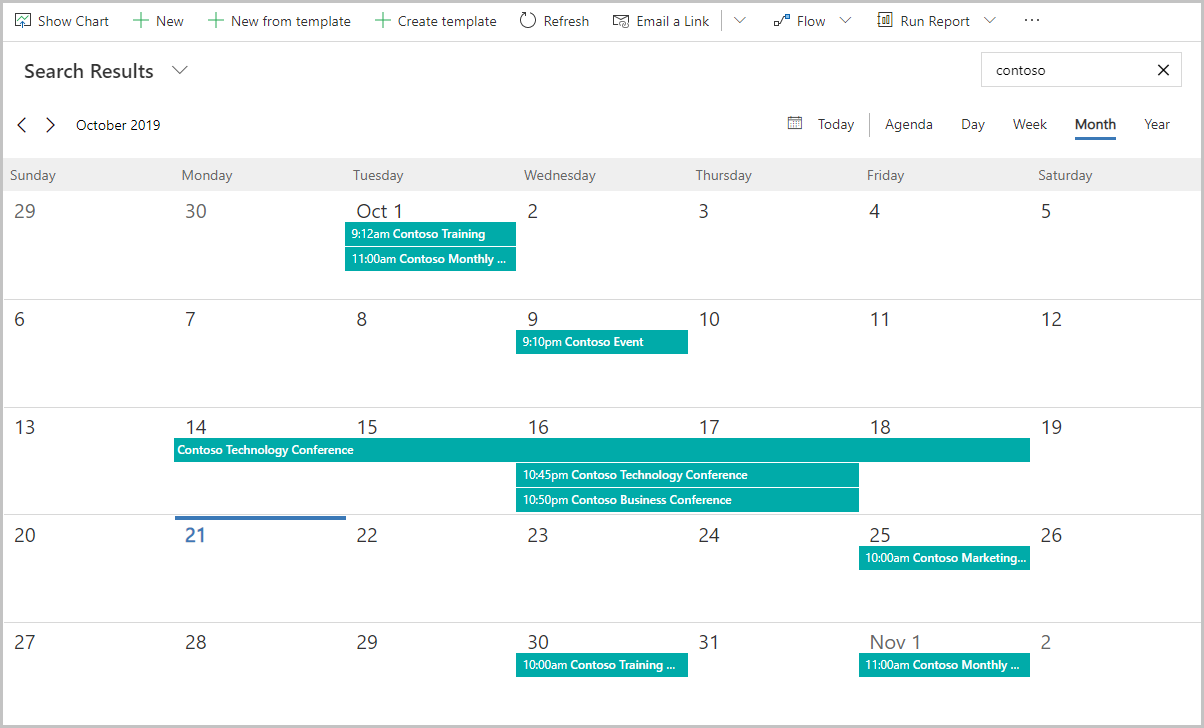Click the Nov 1 date number
This screenshot has width=1204, height=728.
coord(895,642)
